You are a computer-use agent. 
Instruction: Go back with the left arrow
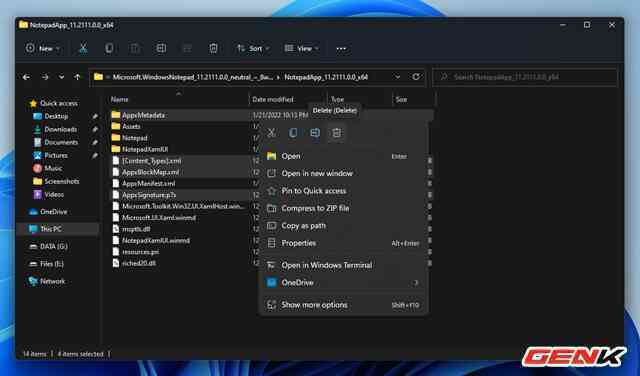click(x=27, y=77)
